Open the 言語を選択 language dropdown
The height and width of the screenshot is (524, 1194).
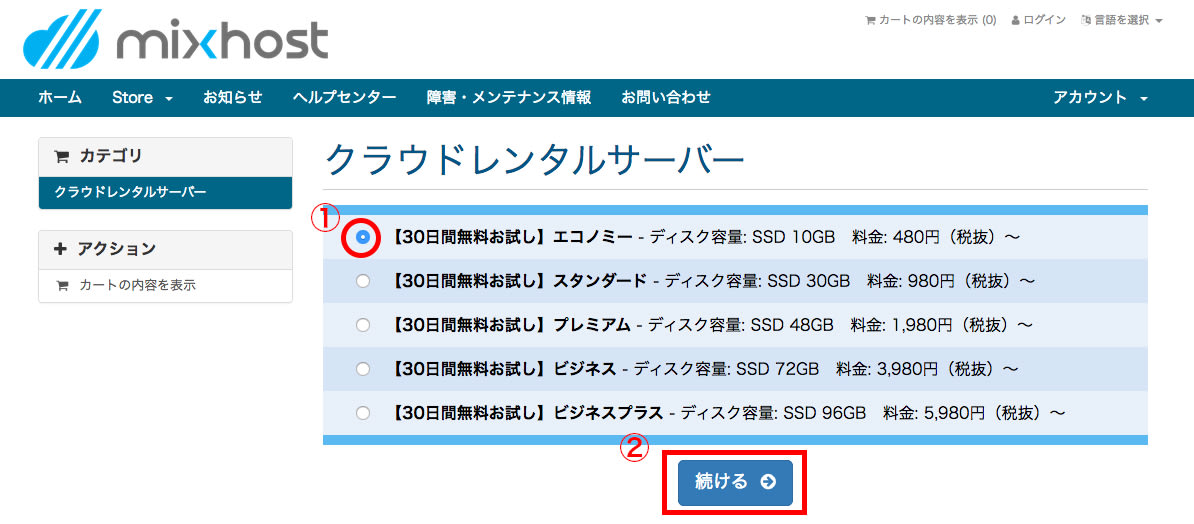click(x=1122, y=21)
